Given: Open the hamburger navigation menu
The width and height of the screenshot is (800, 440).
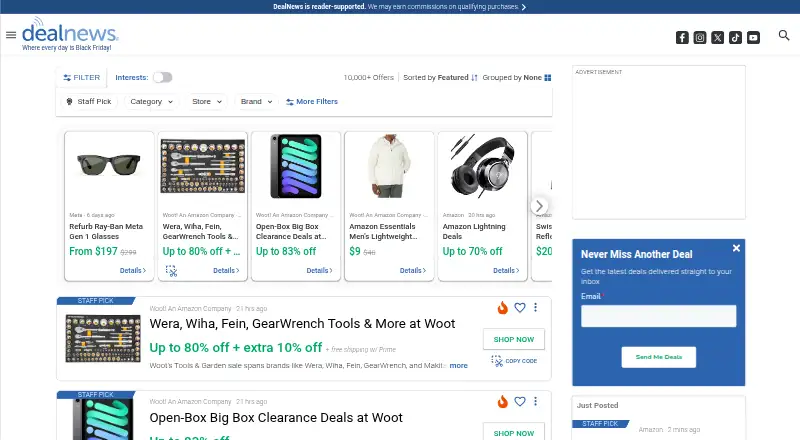Looking at the screenshot, I should [x=11, y=35].
